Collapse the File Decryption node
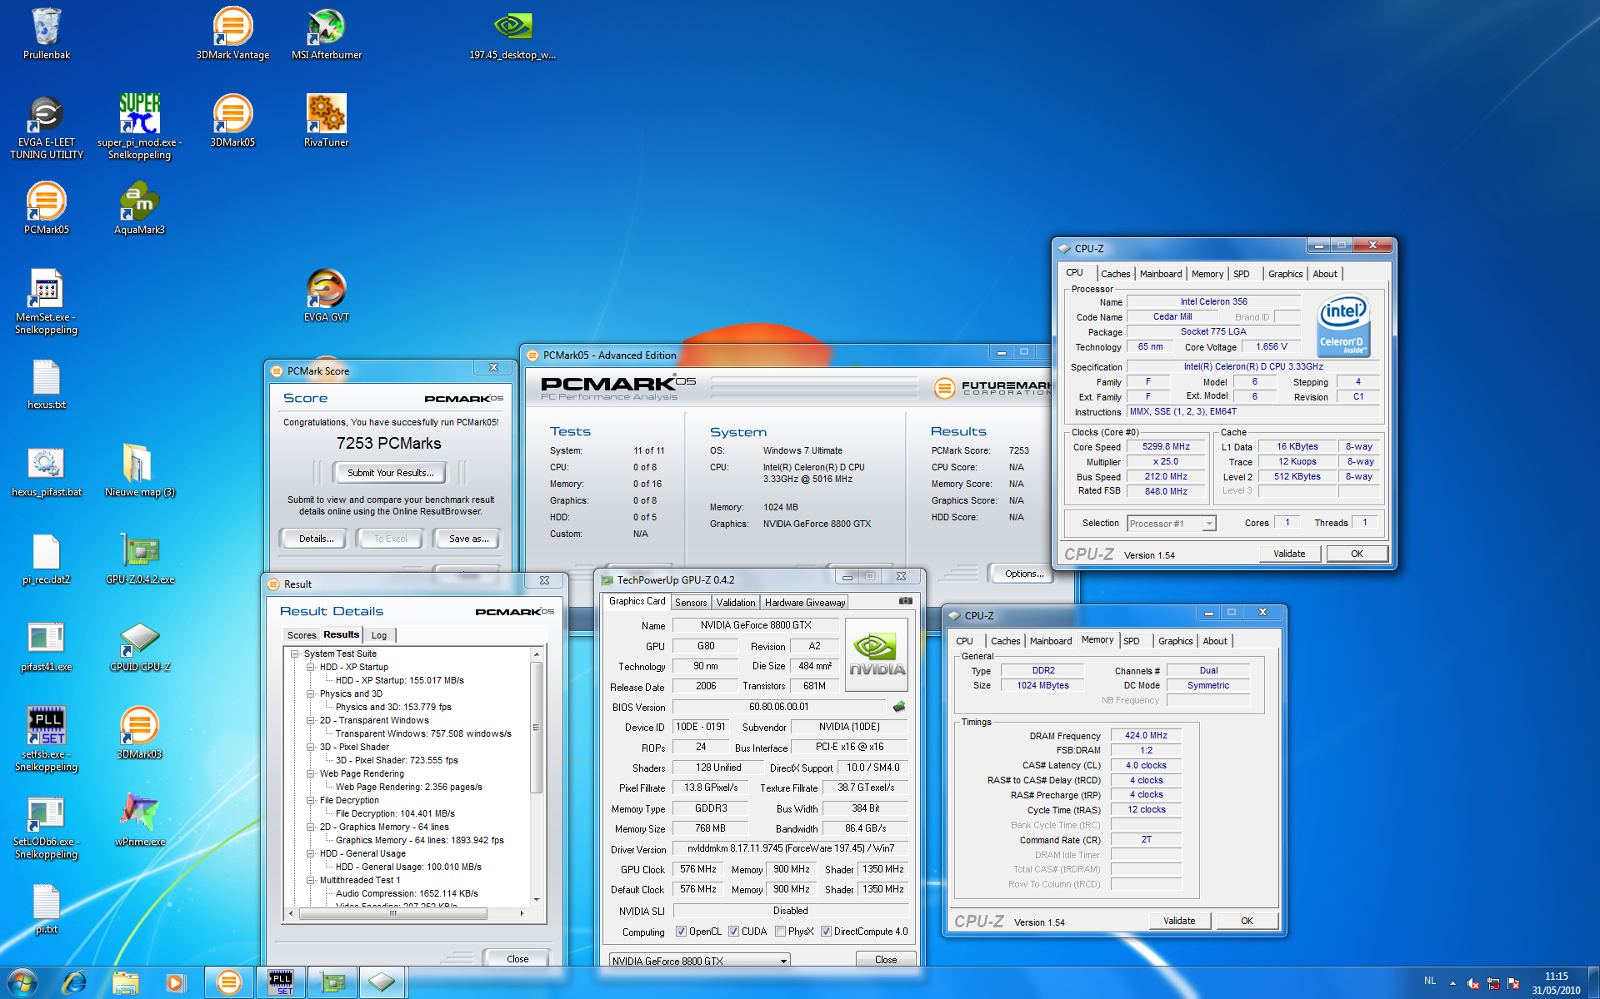The width and height of the screenshot is (1600, 999). tap(311, 801)
